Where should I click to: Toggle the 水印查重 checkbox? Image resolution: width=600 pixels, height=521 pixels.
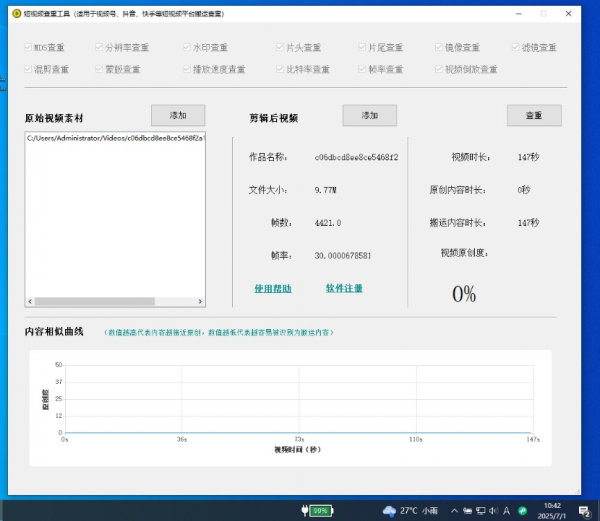(x=187, y=47)
